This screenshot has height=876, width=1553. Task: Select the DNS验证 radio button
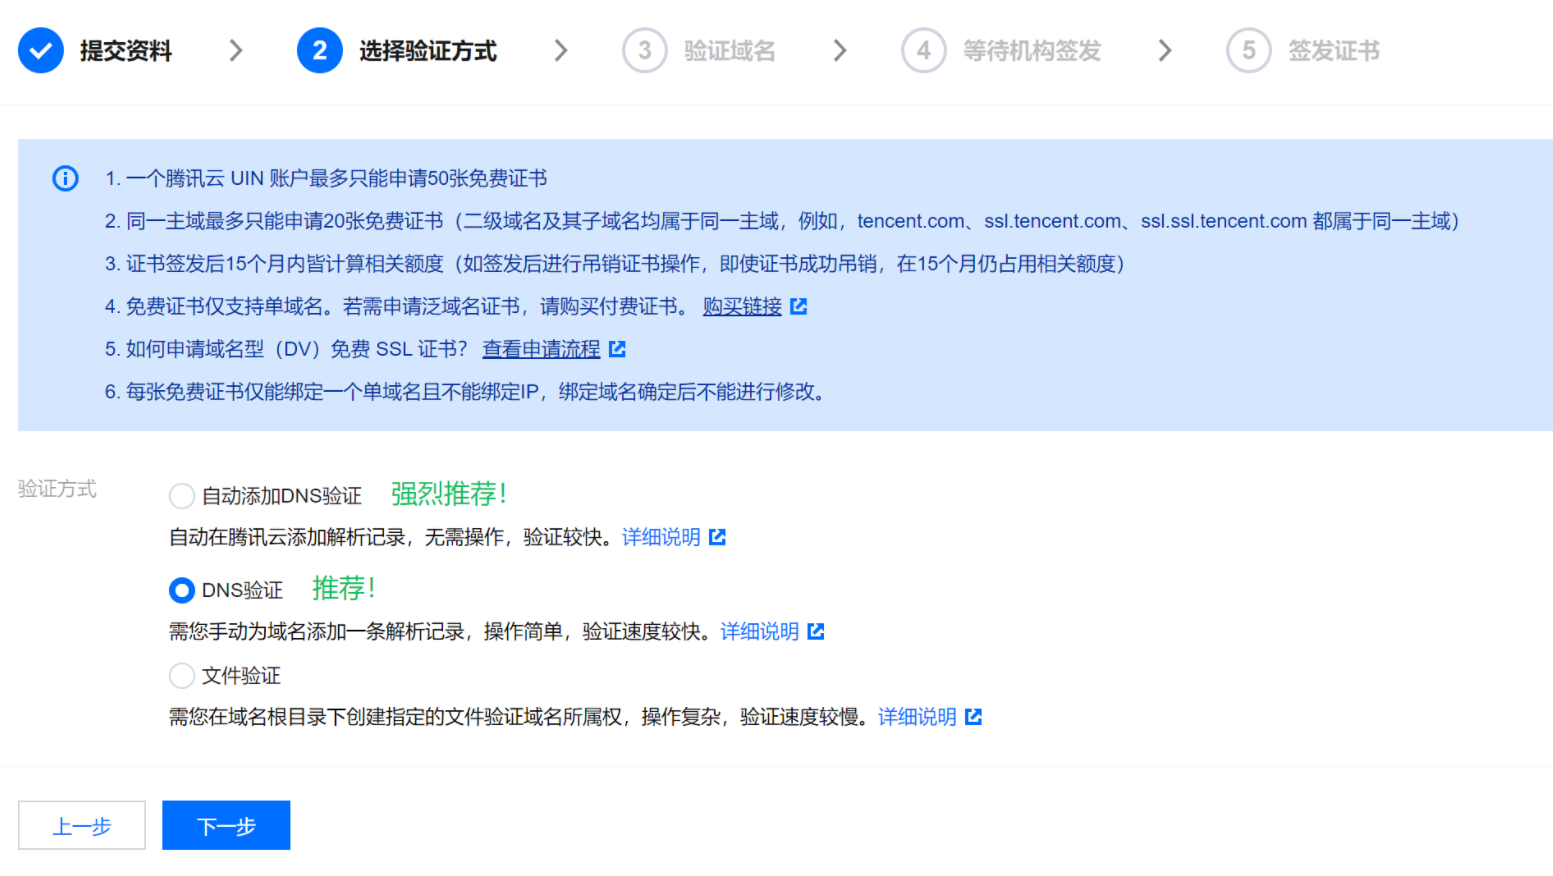coord(182,590)
